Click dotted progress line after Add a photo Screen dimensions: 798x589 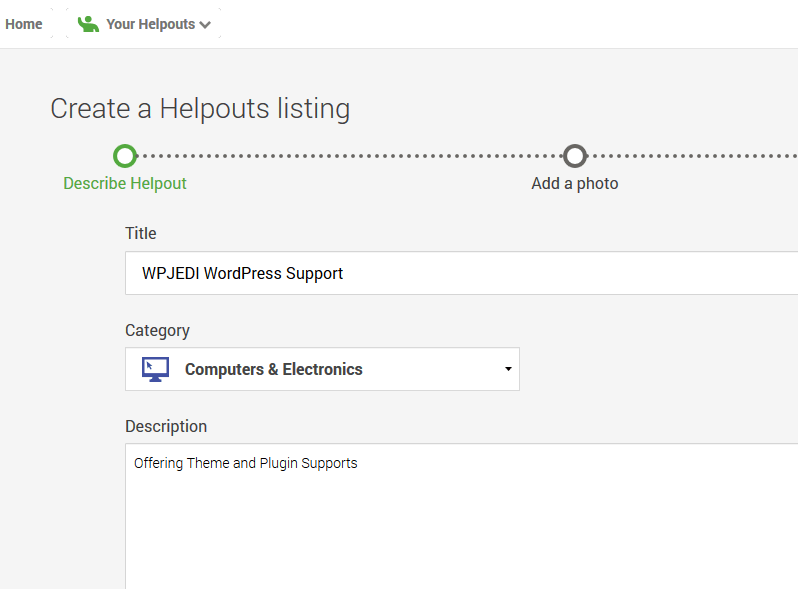coord(693,156)
